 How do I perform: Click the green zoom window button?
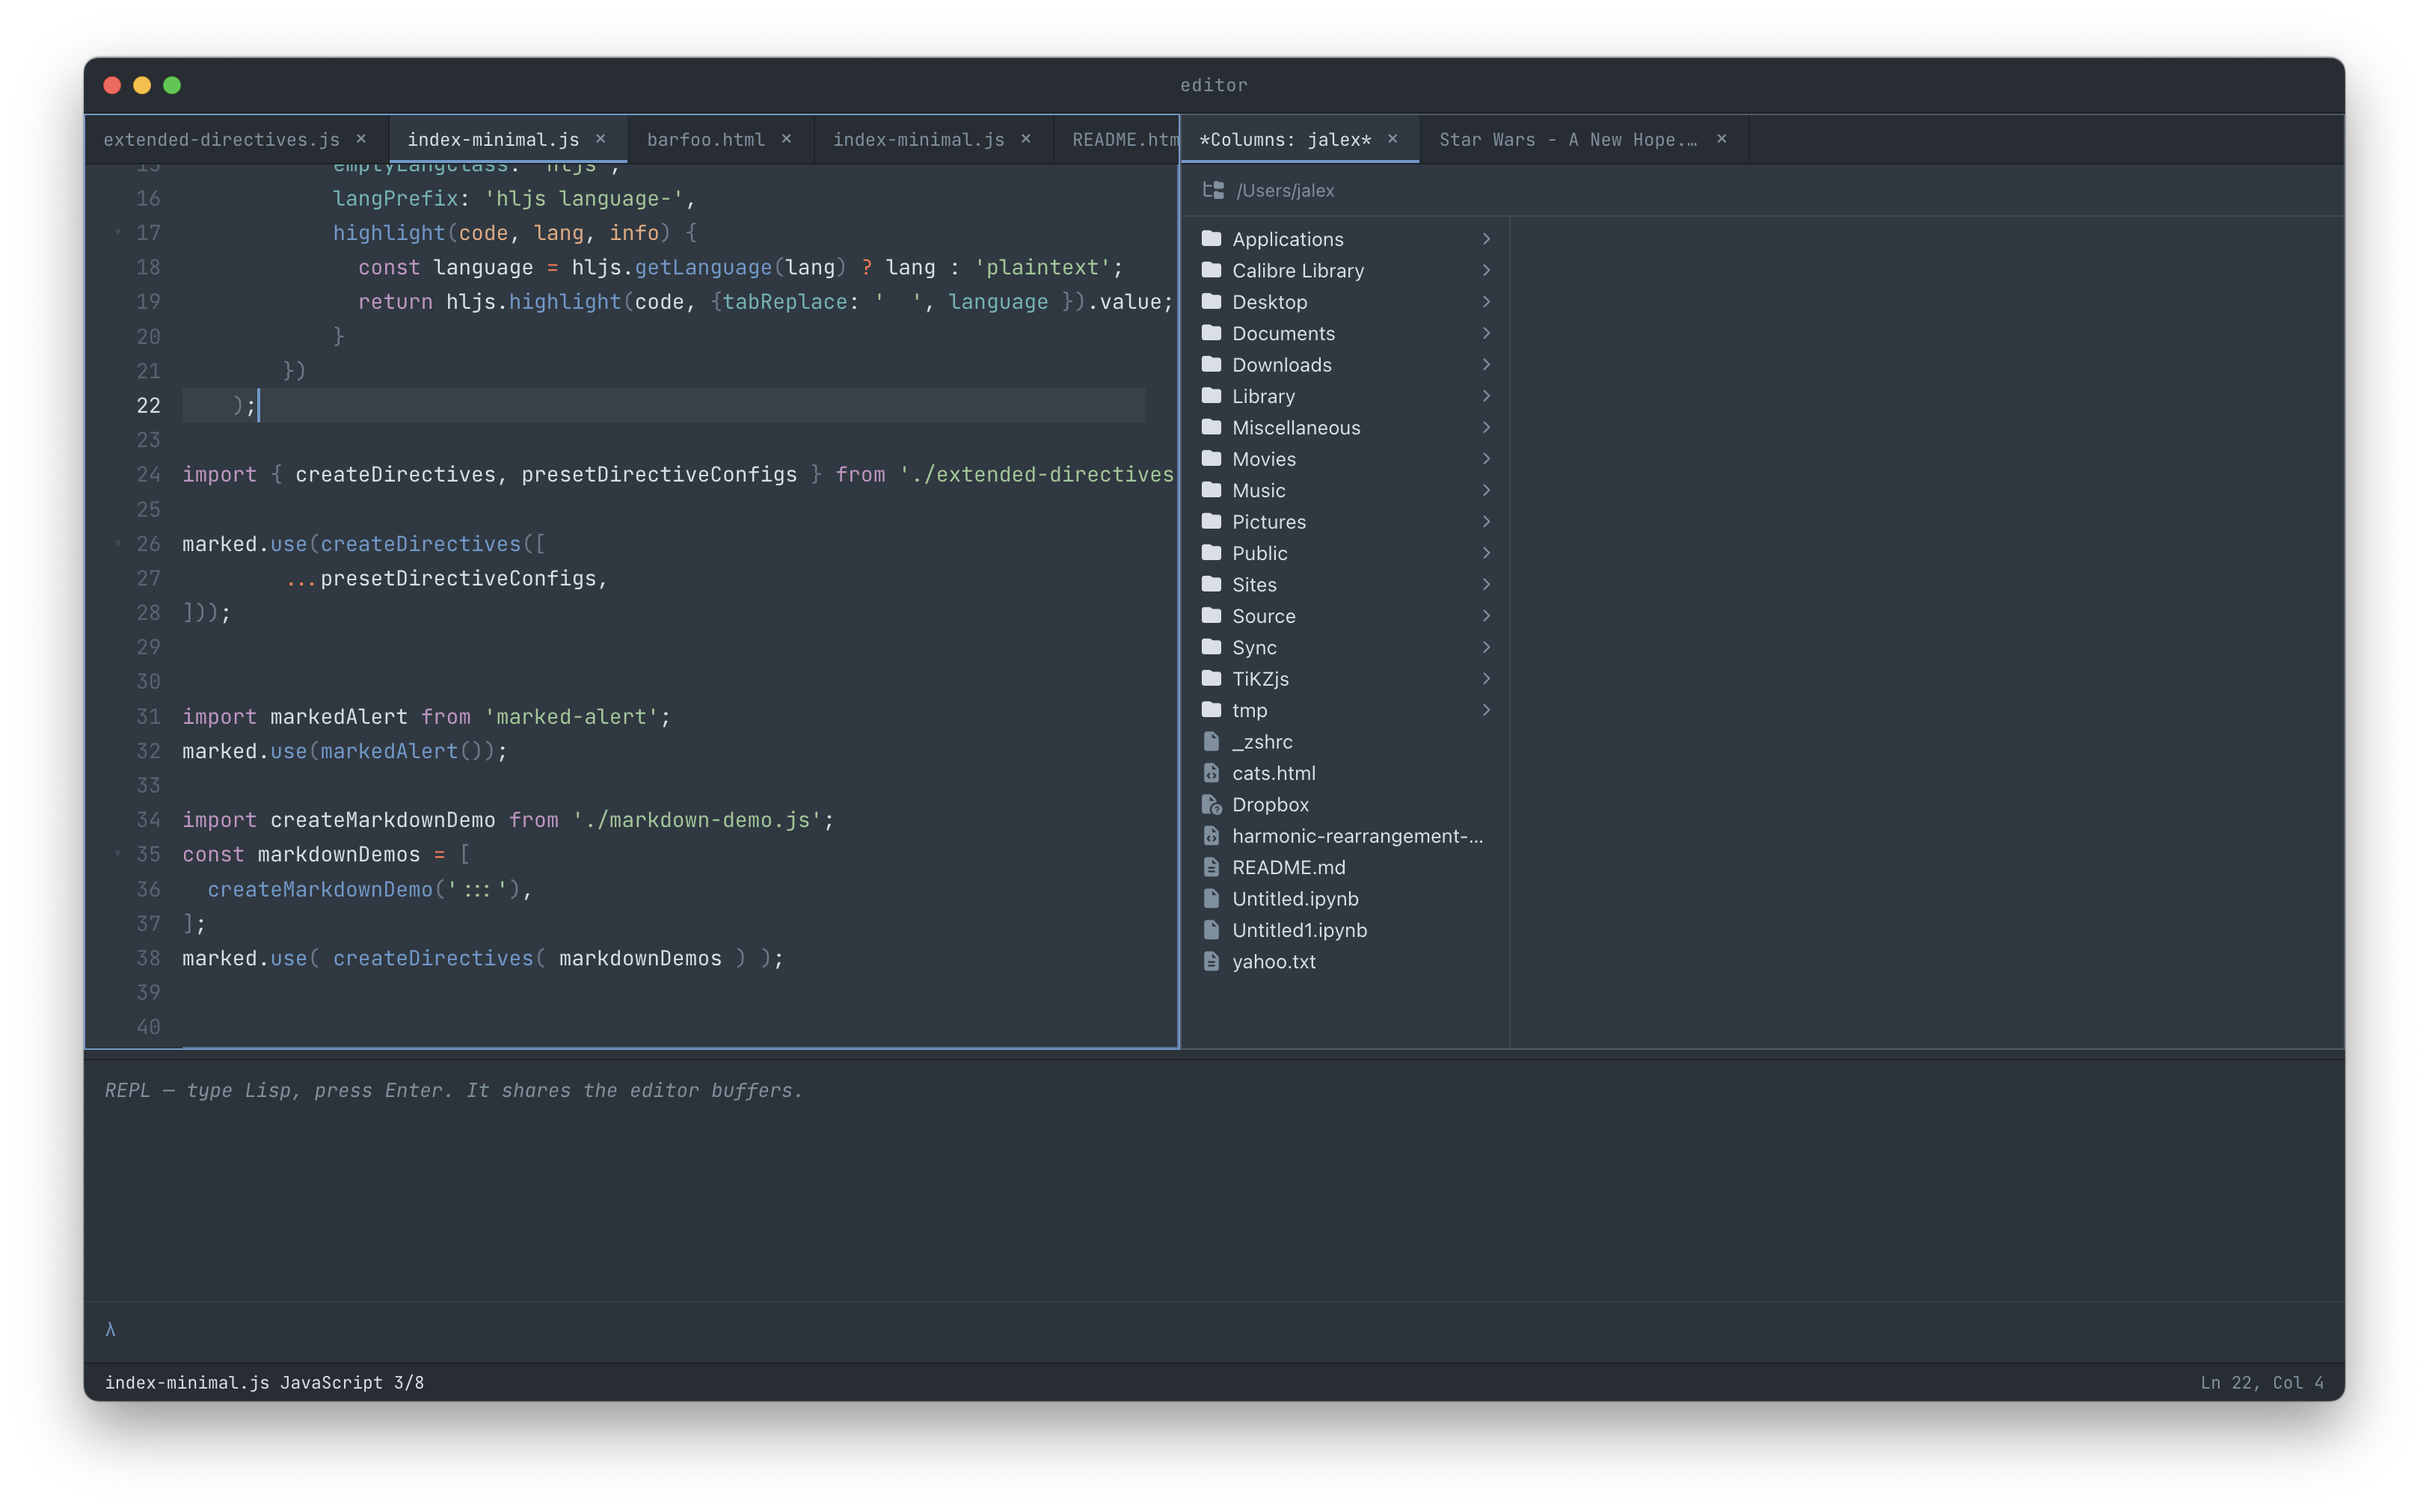pyautogui.click(x=172, y=85)
